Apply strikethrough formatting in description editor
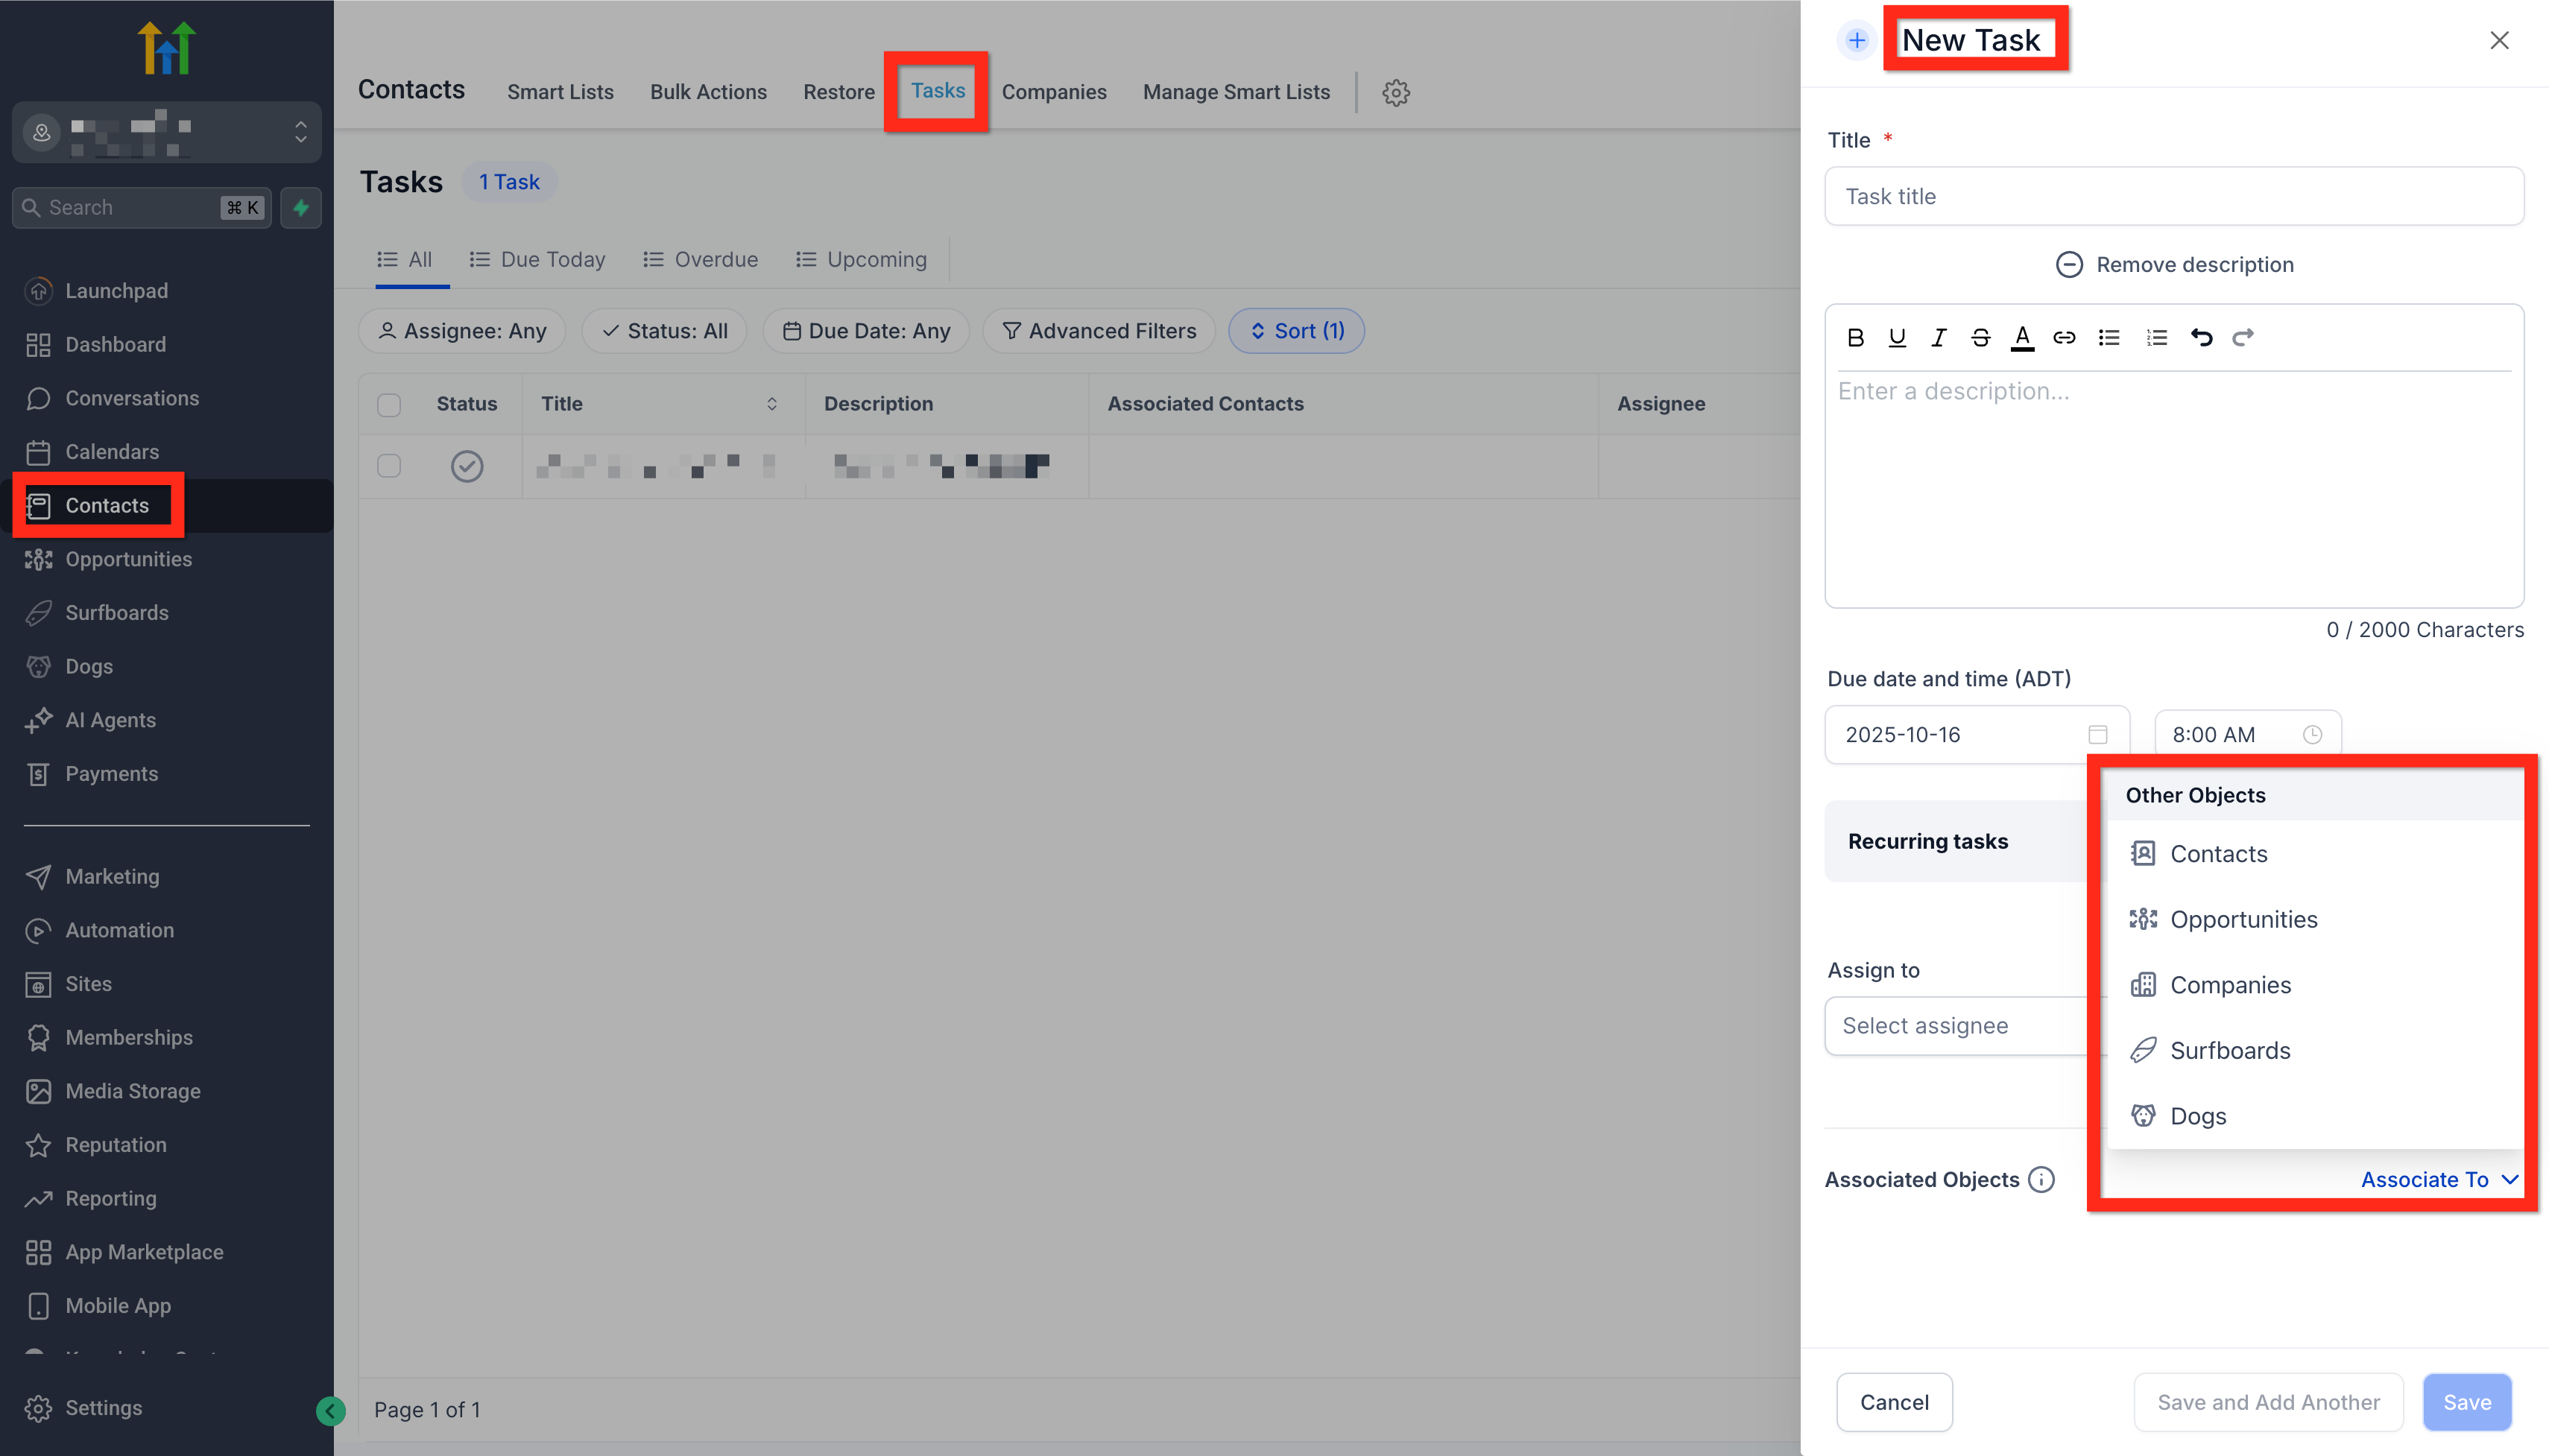 click(1980, 338)
